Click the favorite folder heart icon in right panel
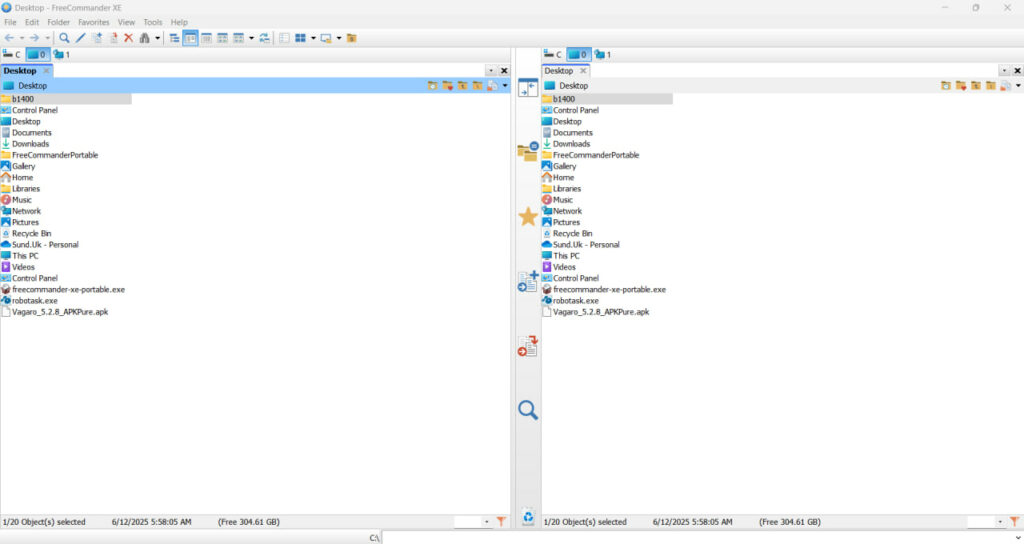Screen dimensions: 1024x544 (x=961, y=86)
